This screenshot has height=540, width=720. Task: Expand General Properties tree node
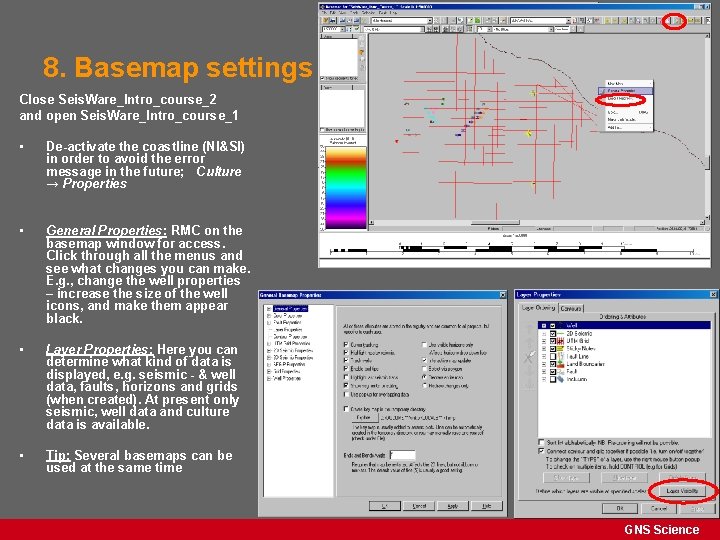click(x=269, y=309)
